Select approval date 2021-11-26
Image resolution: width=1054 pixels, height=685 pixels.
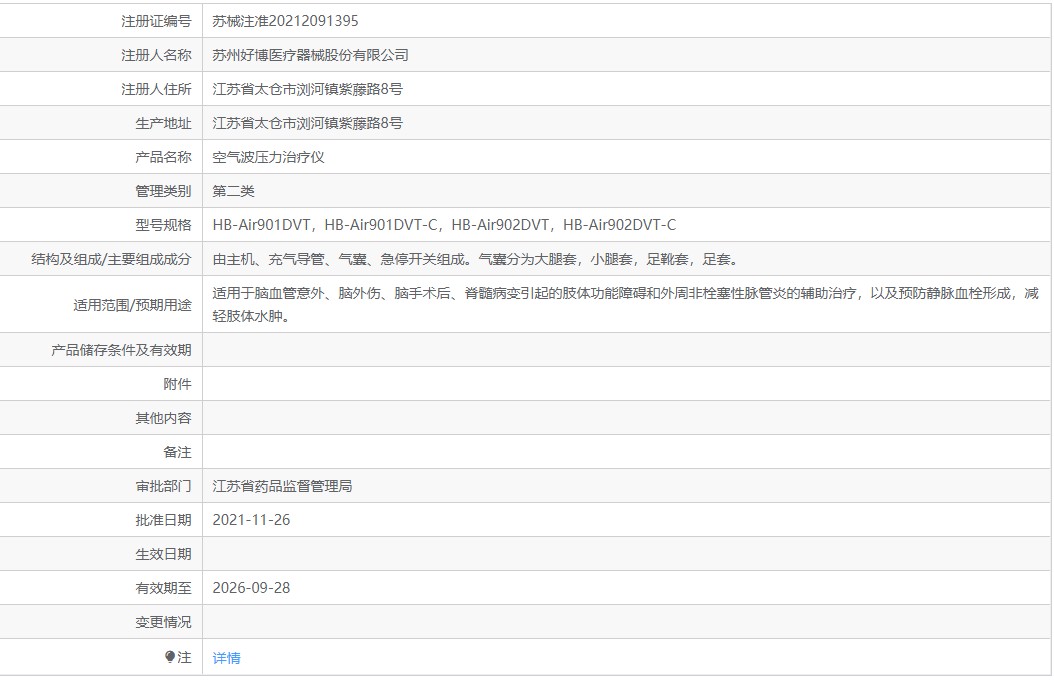251,520
